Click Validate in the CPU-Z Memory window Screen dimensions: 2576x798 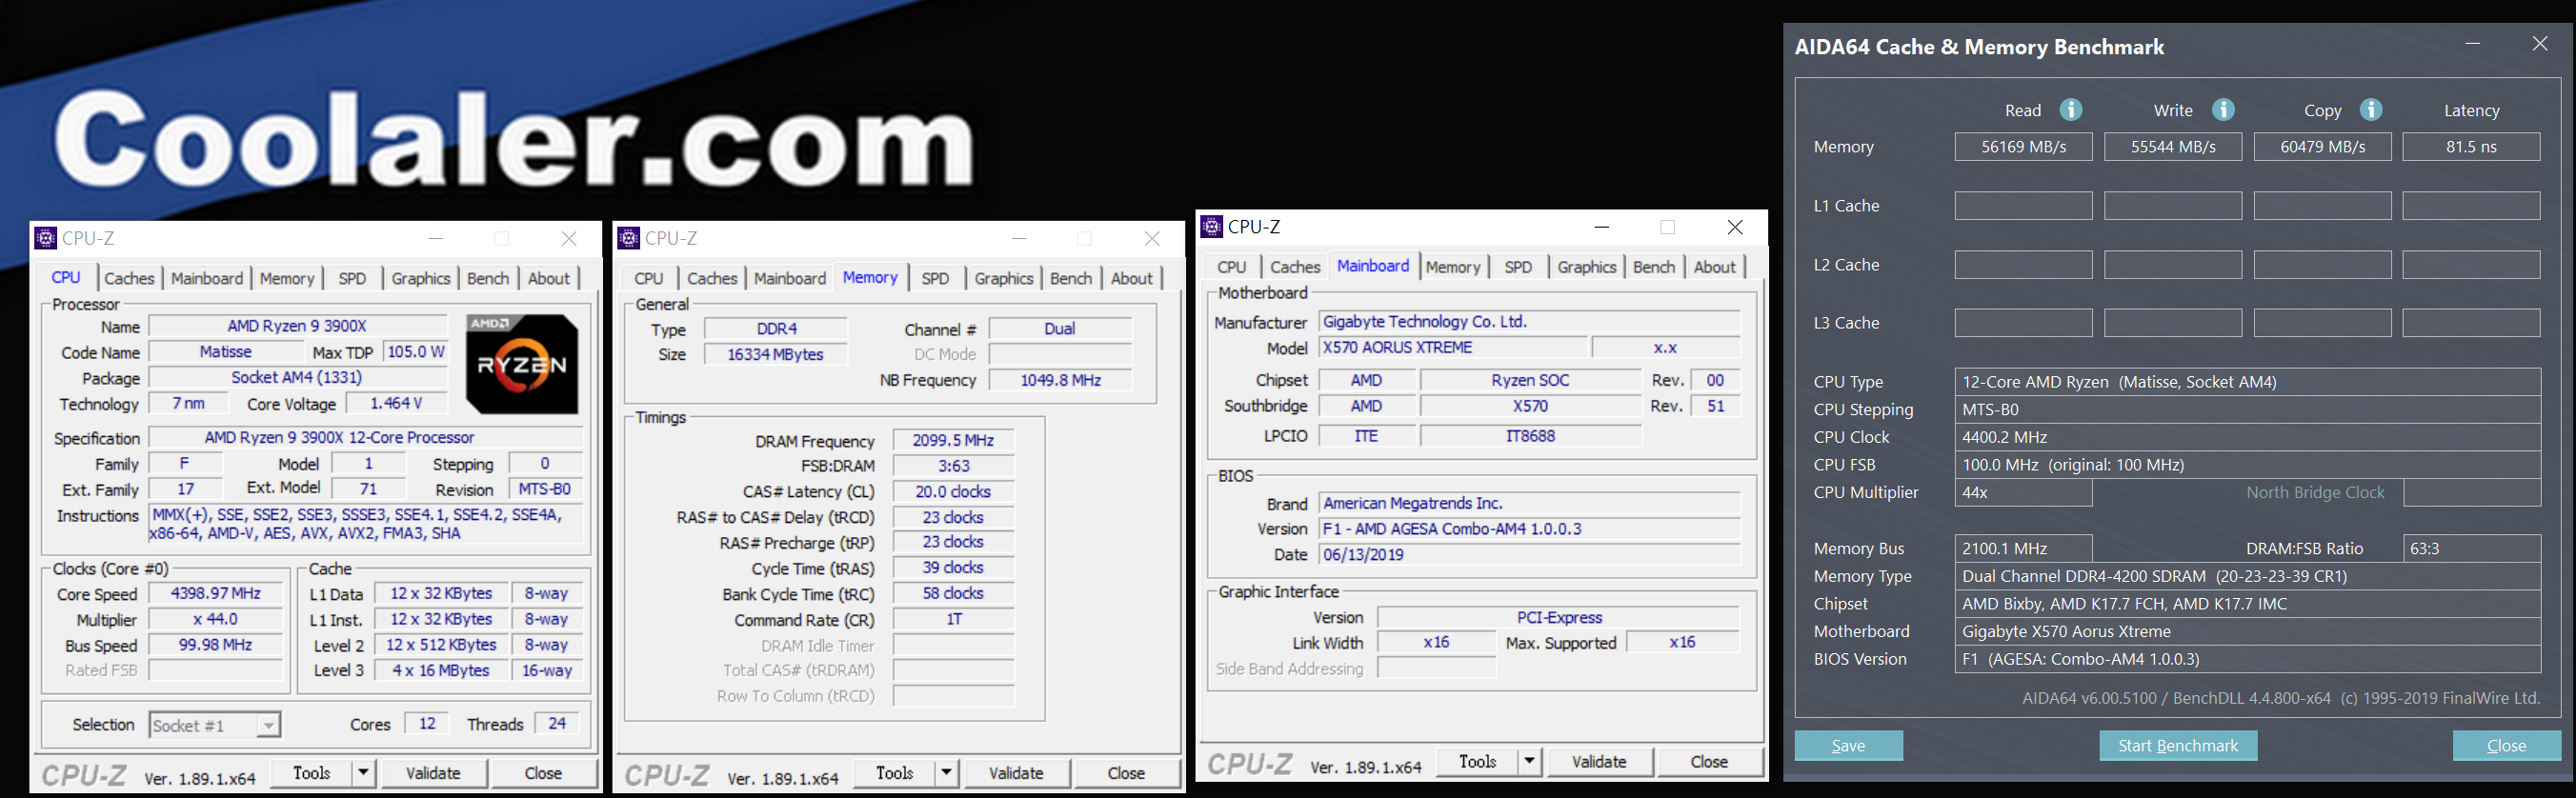1016,773
